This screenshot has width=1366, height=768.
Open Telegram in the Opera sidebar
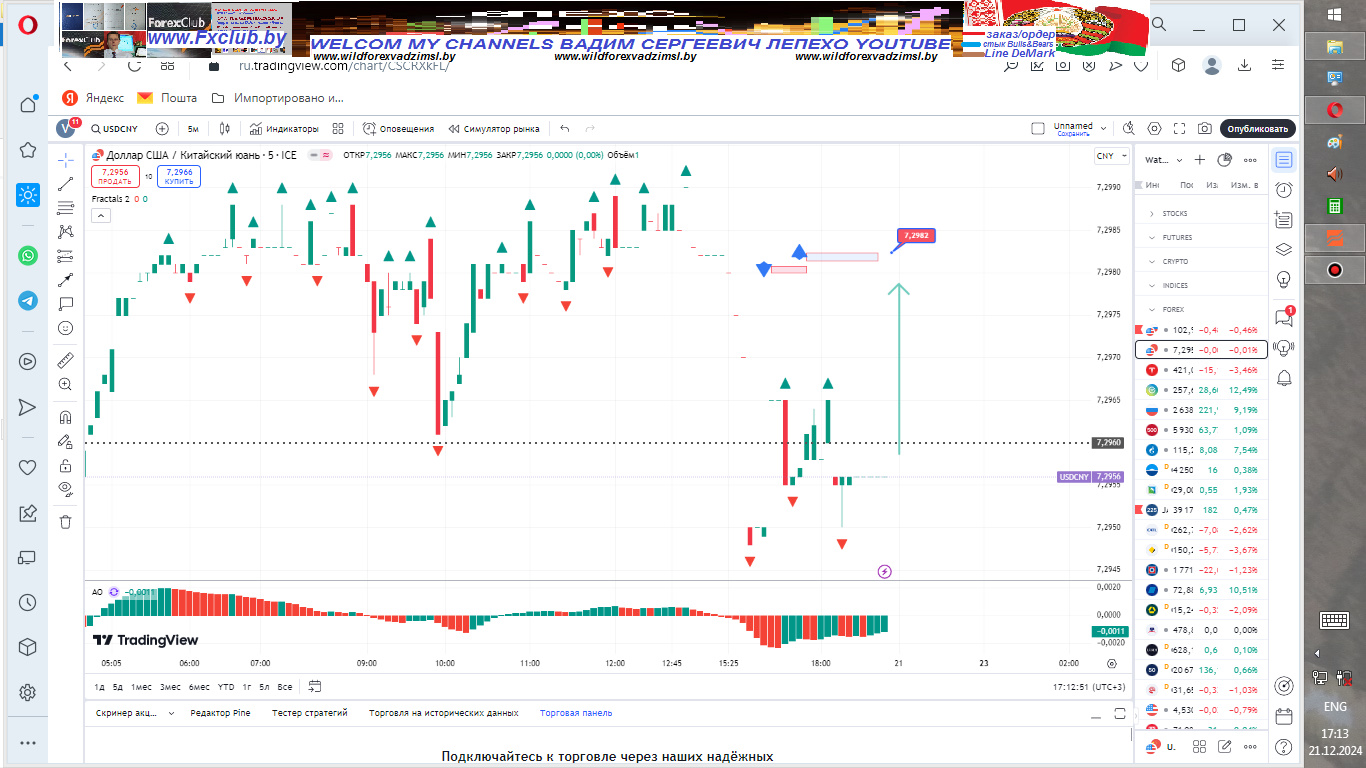tap(28, 301)
